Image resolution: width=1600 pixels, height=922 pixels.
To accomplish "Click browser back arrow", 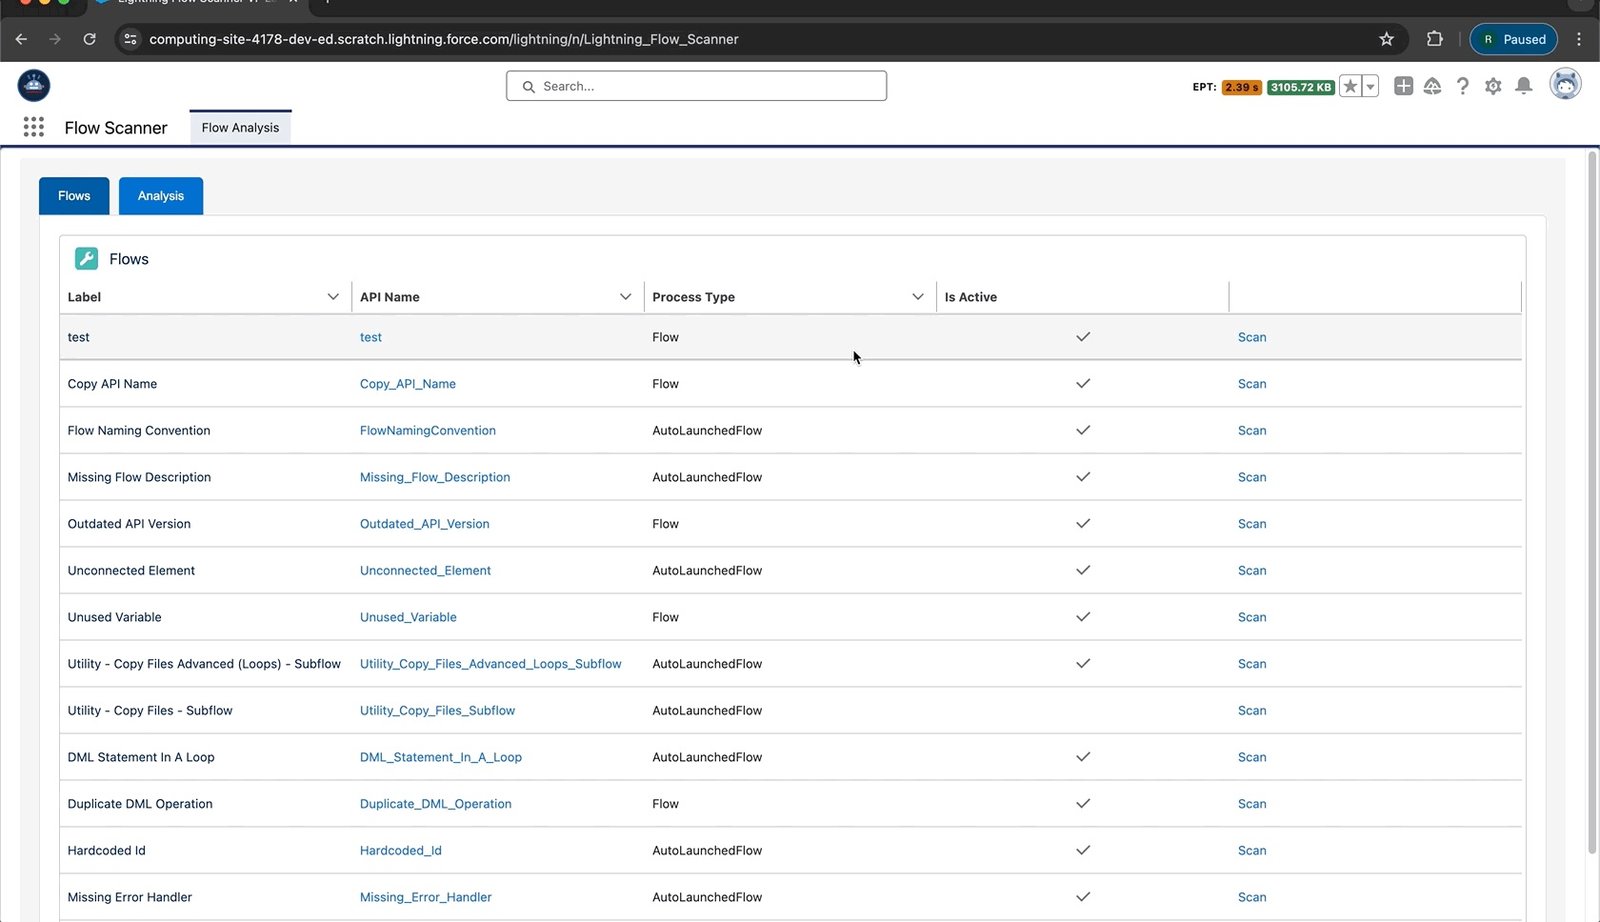I will coord(21,39).
